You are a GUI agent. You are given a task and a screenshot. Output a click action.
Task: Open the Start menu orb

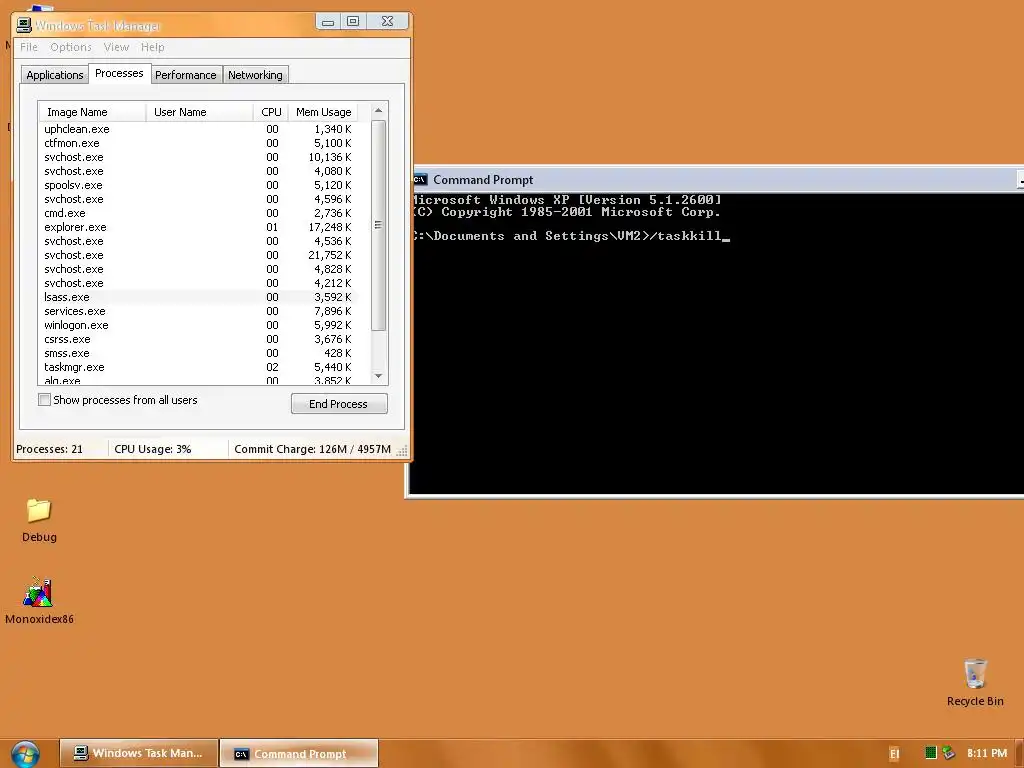click(25, 754)
